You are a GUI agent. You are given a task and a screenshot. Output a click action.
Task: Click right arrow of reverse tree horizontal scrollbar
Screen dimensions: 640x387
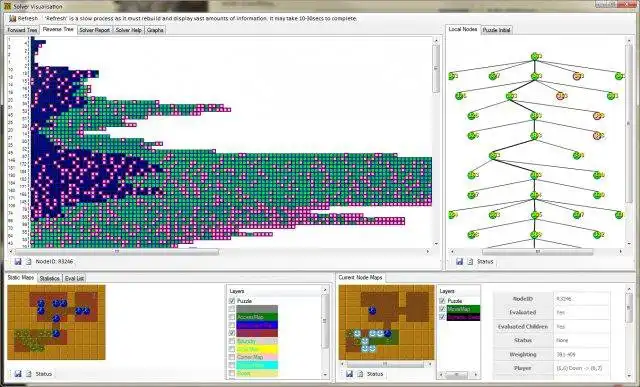pyautogui.click(x=428, y=251)
